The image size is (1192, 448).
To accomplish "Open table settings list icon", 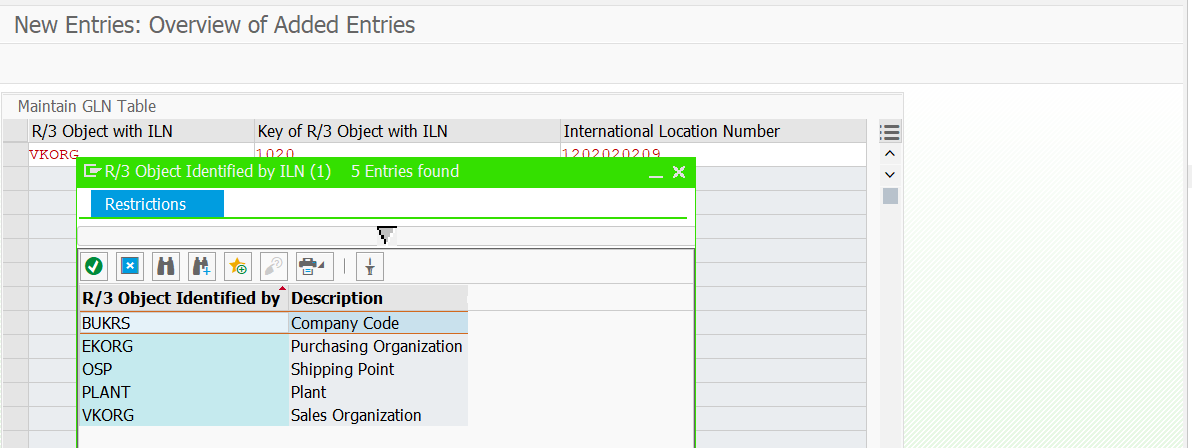I will click(x=890, y=132).
